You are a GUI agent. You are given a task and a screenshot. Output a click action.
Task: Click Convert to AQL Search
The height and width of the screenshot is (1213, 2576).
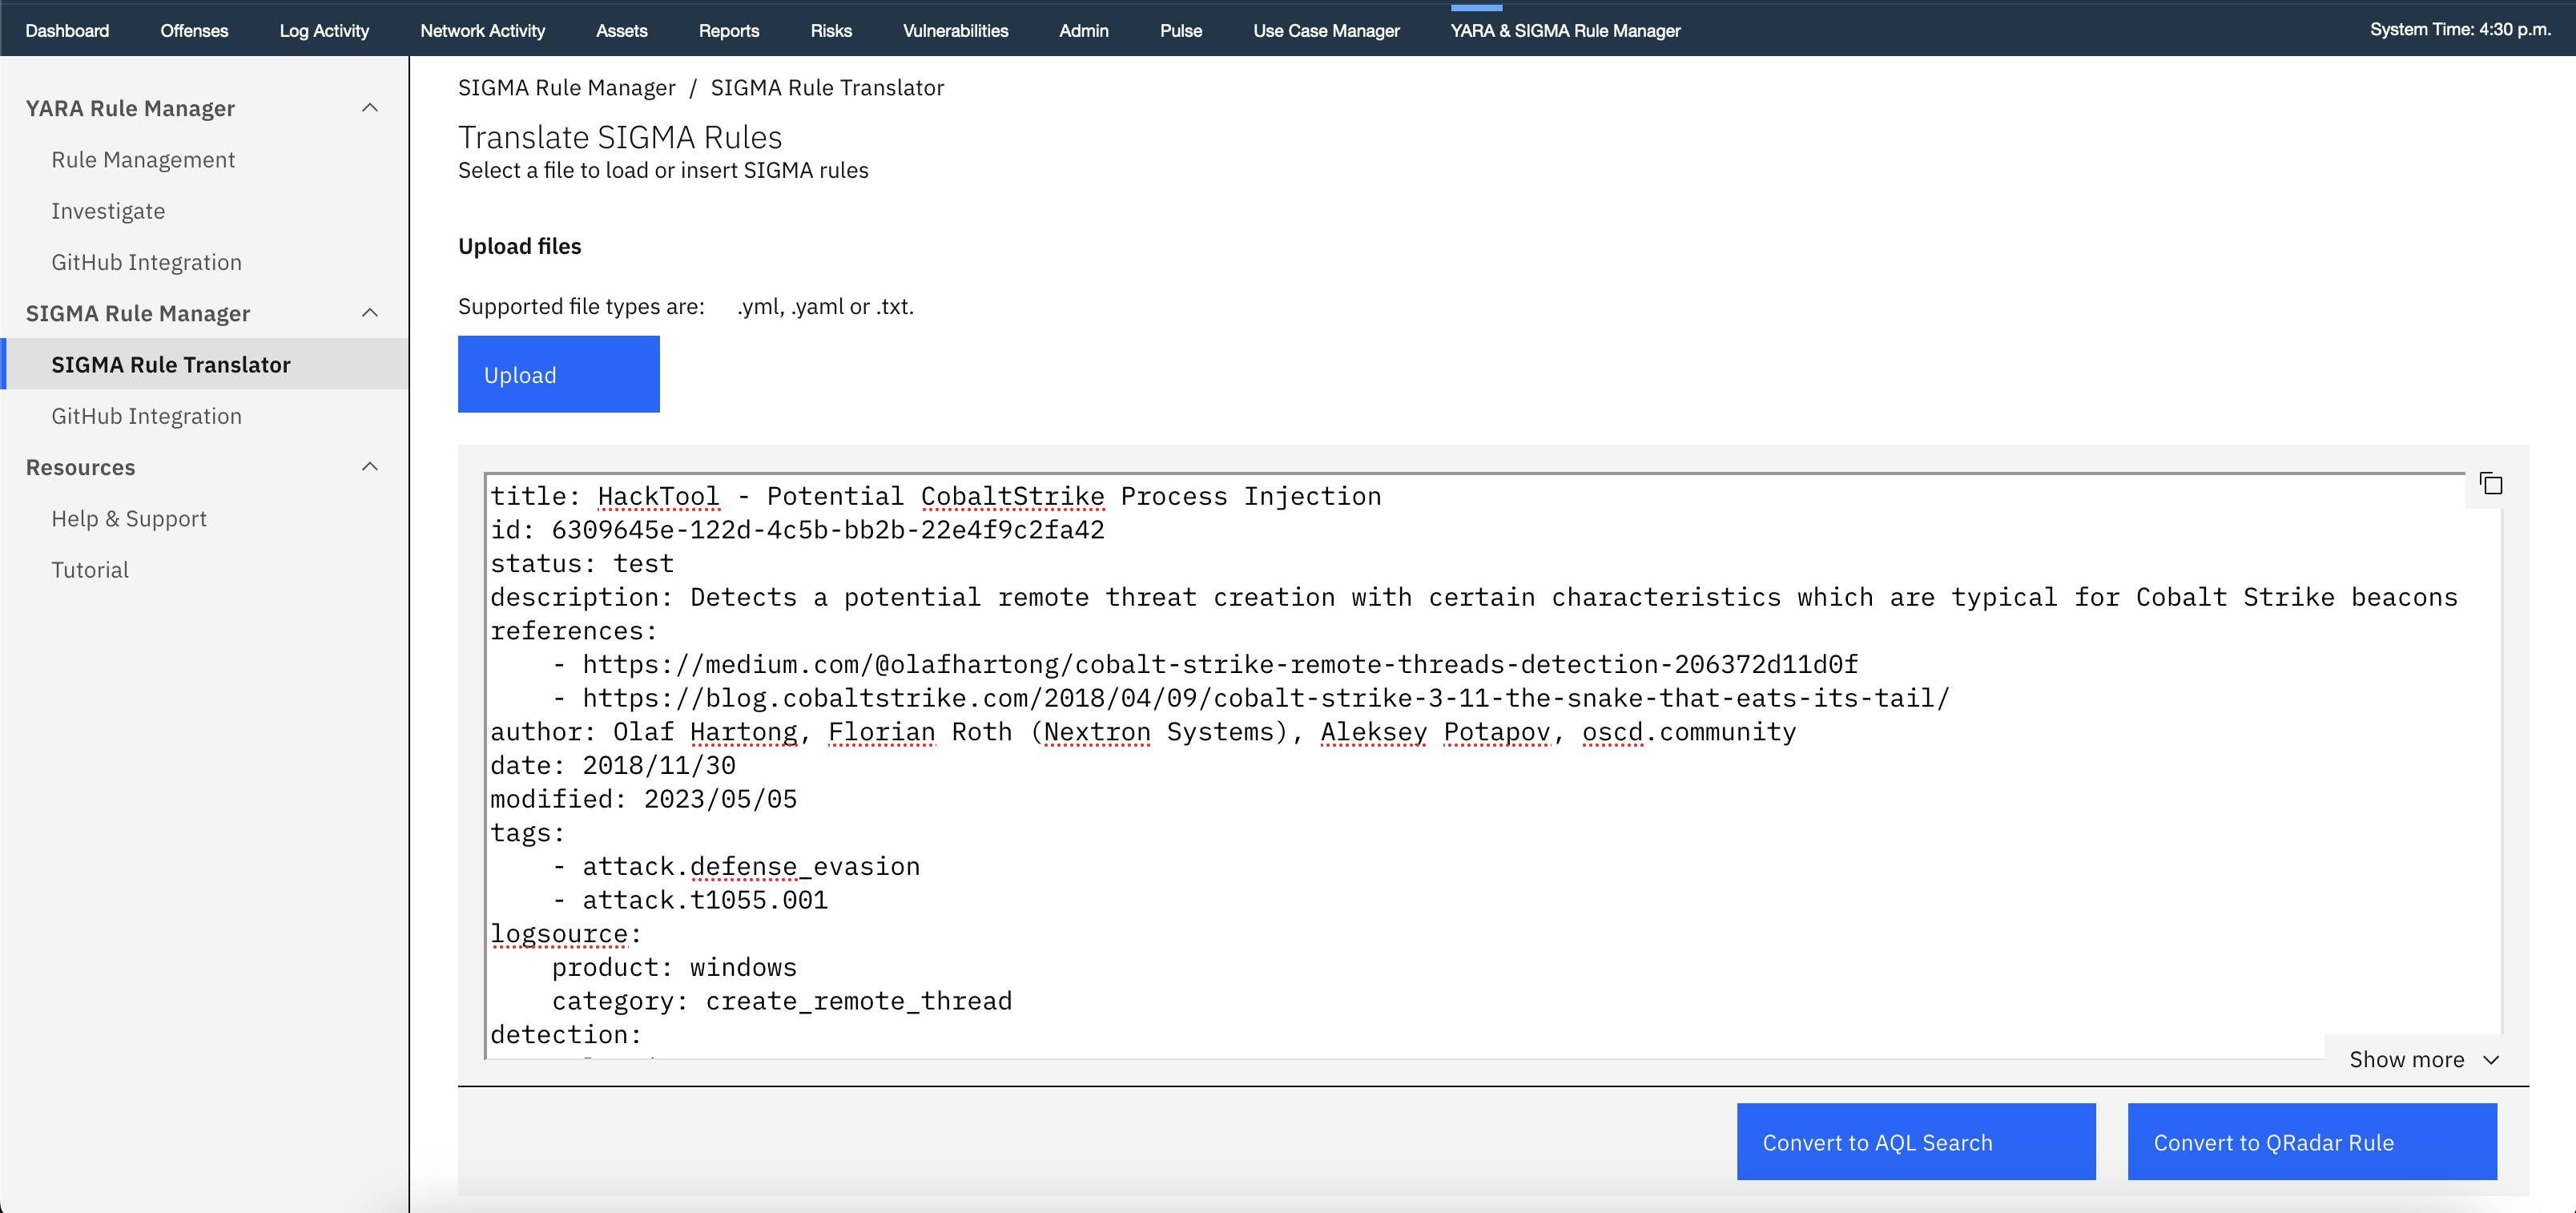[x=1916, y=1141]
